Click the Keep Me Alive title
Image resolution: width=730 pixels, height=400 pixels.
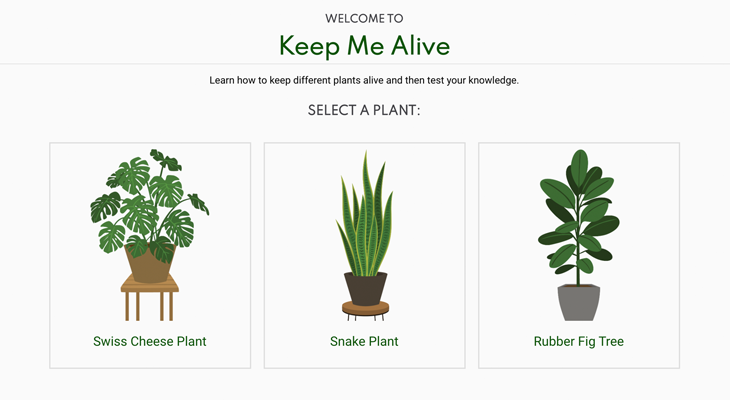click(365, 46)
